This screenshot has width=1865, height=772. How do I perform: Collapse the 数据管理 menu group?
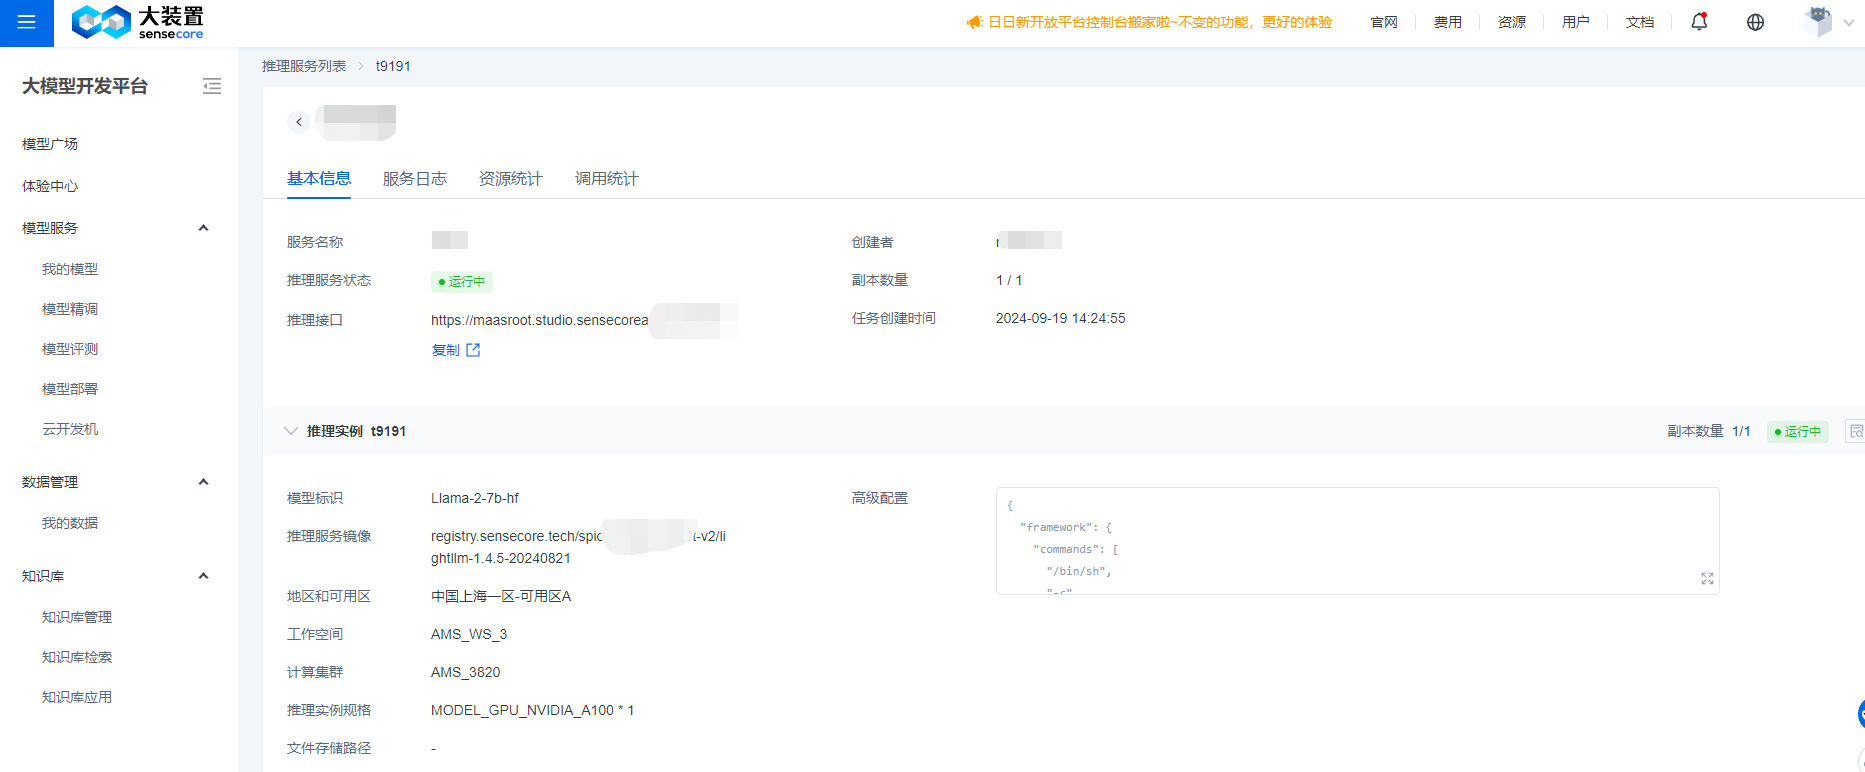[203, 482]
